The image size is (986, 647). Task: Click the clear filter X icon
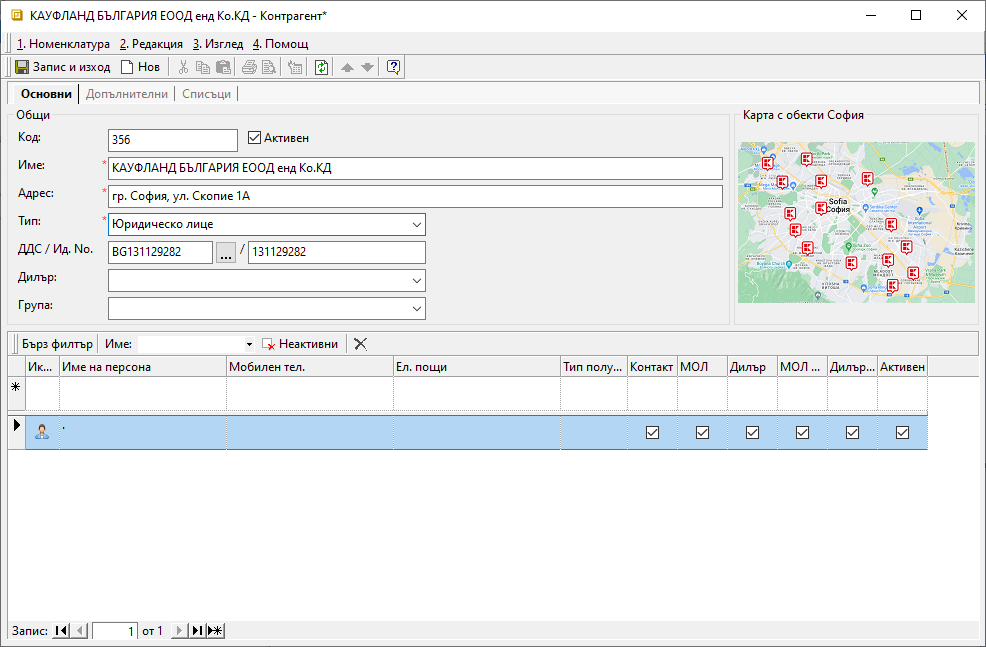pos(360,344)
